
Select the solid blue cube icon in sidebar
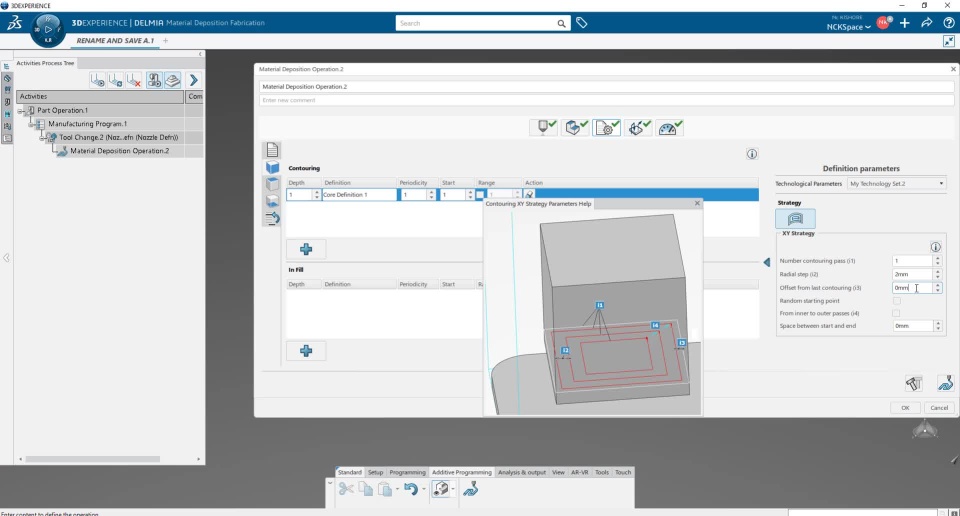272,167
